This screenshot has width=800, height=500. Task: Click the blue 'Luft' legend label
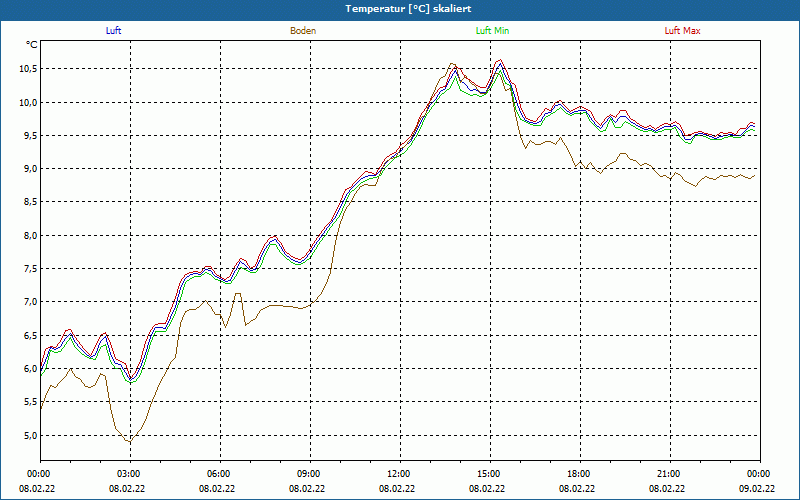113,31
